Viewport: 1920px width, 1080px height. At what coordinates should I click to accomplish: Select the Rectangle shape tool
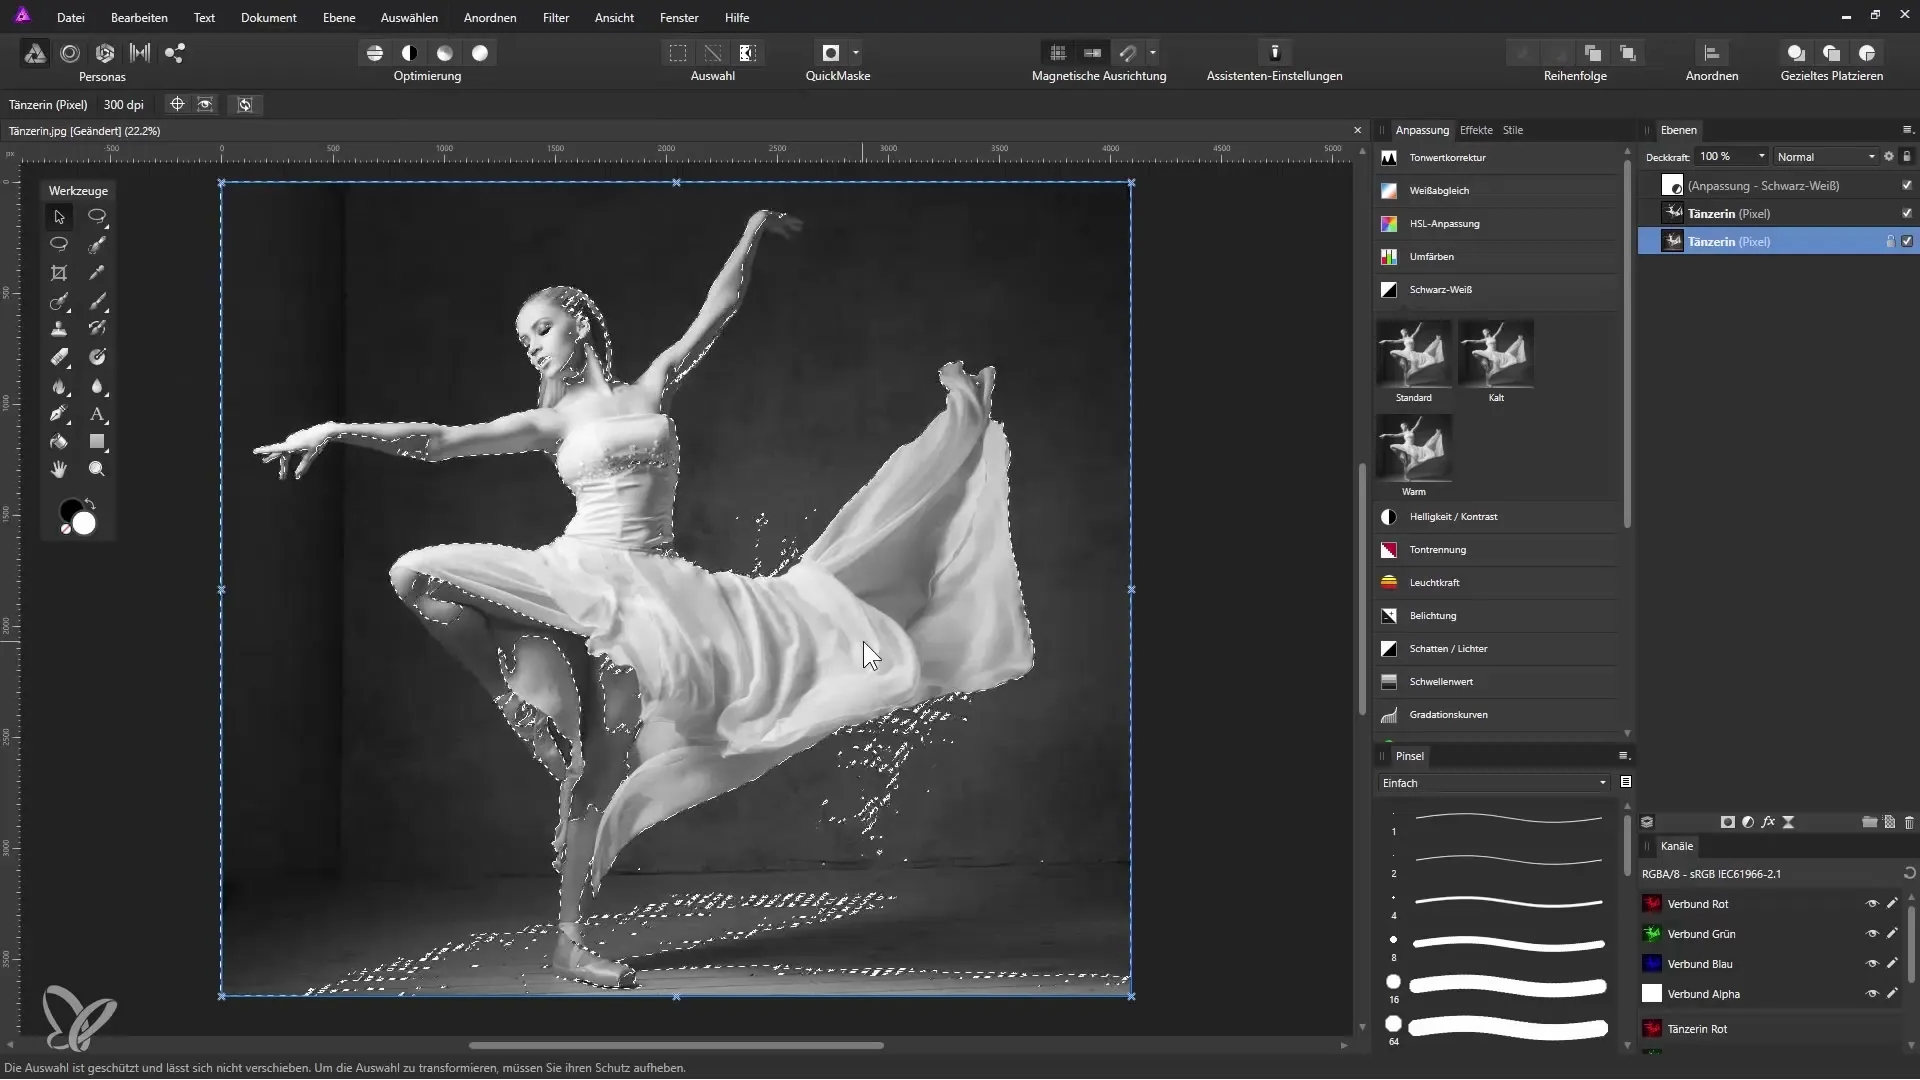97,441
